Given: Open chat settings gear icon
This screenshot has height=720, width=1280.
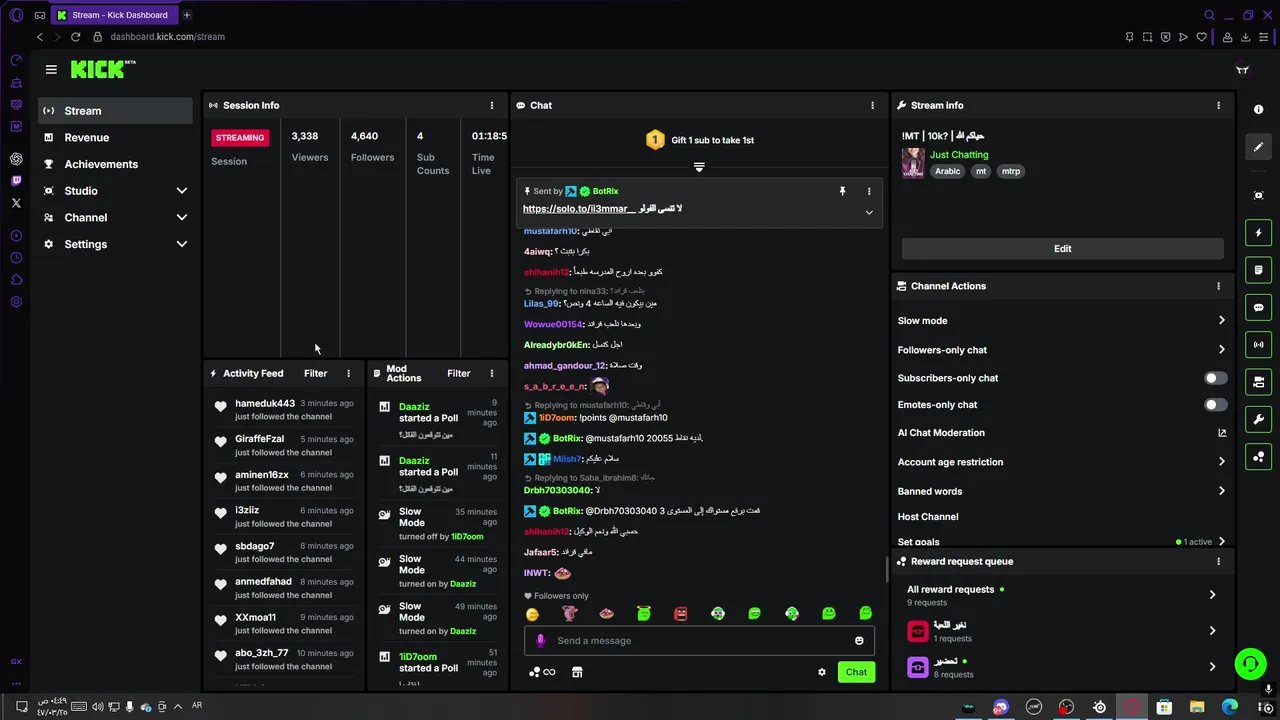Looking at the screenshot, I should [x=822, y=672].
